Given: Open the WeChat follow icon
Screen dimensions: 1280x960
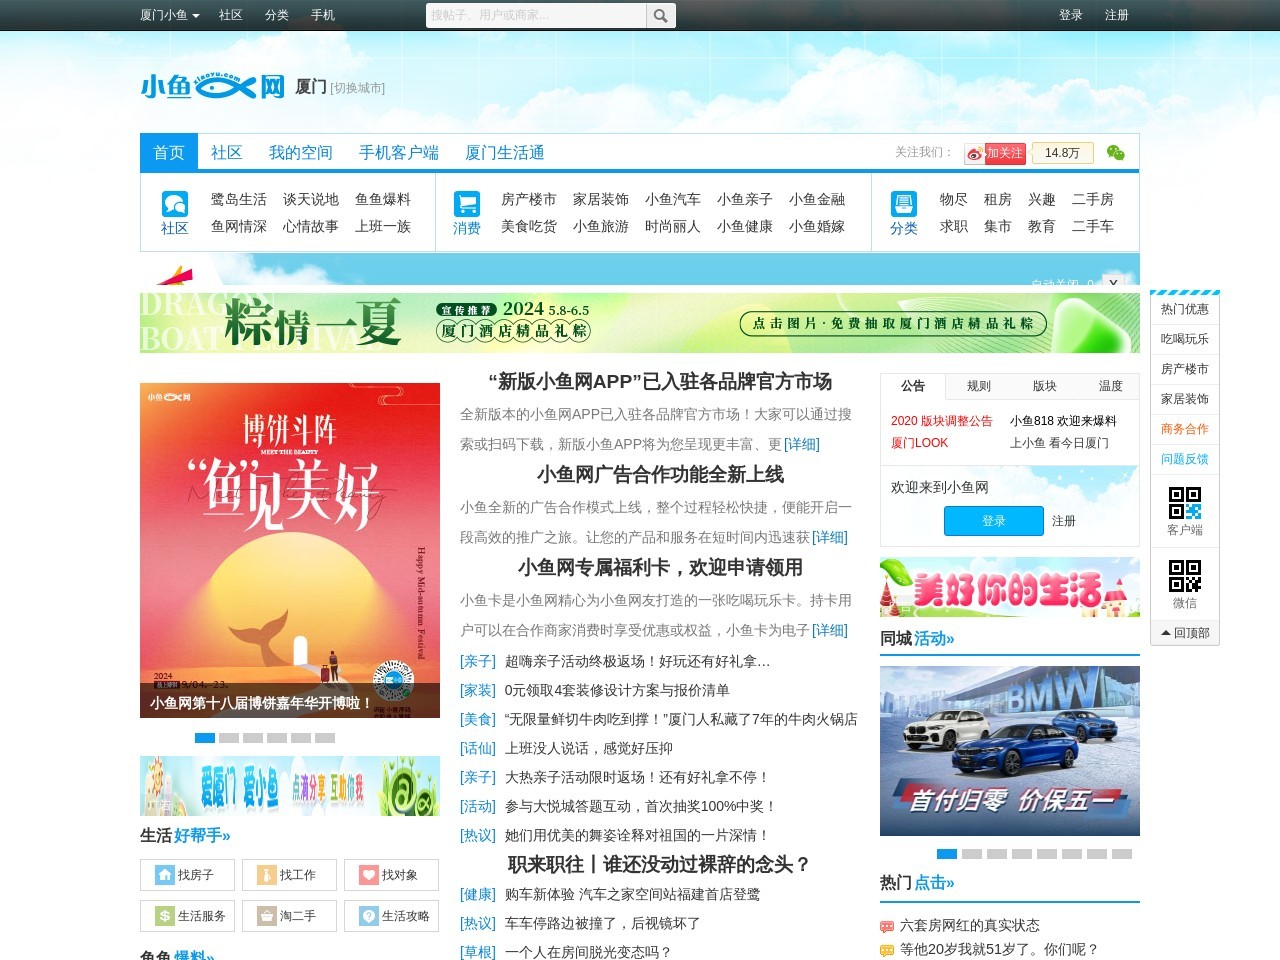Looking at the screenshot, I should coord(1115,153).
